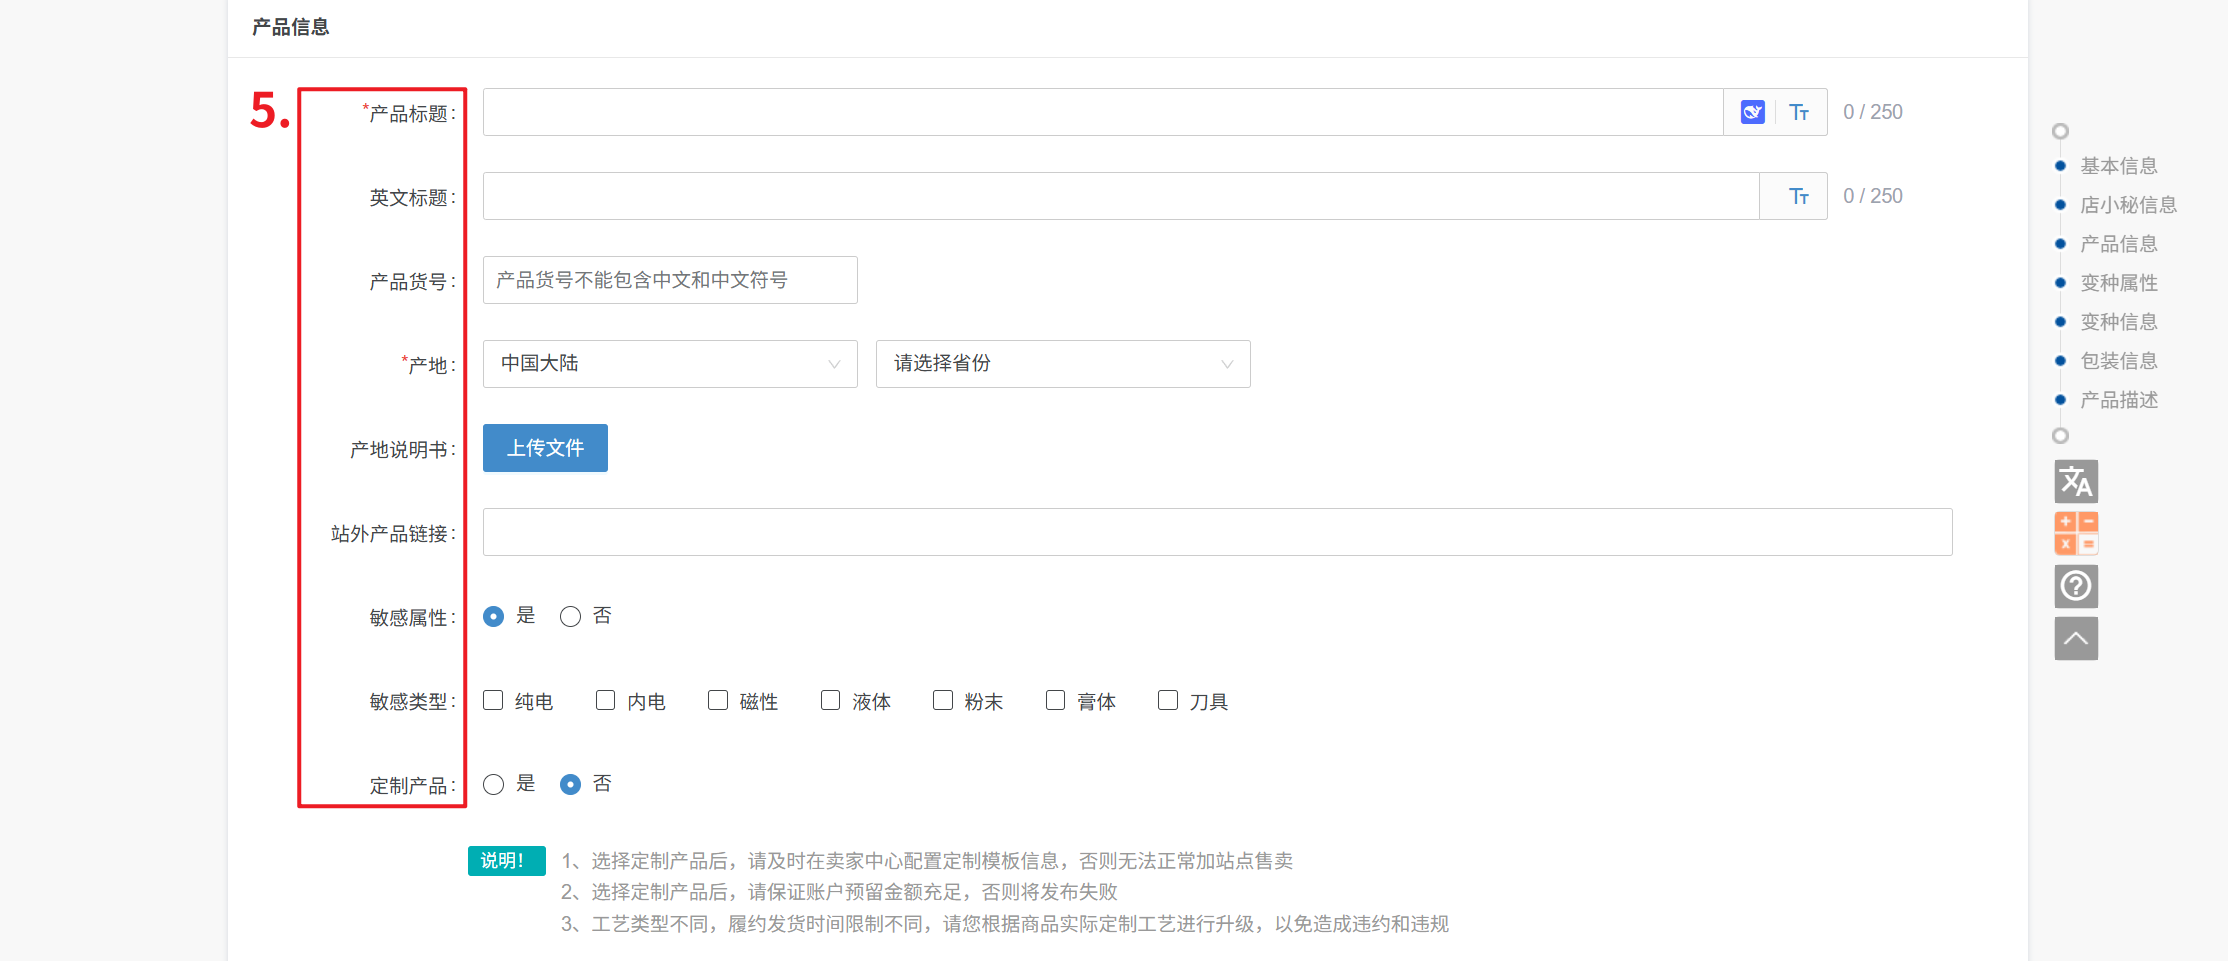
Task: Check the 纯电 sensitive type checkbox
Action: (x=493, y=700)
